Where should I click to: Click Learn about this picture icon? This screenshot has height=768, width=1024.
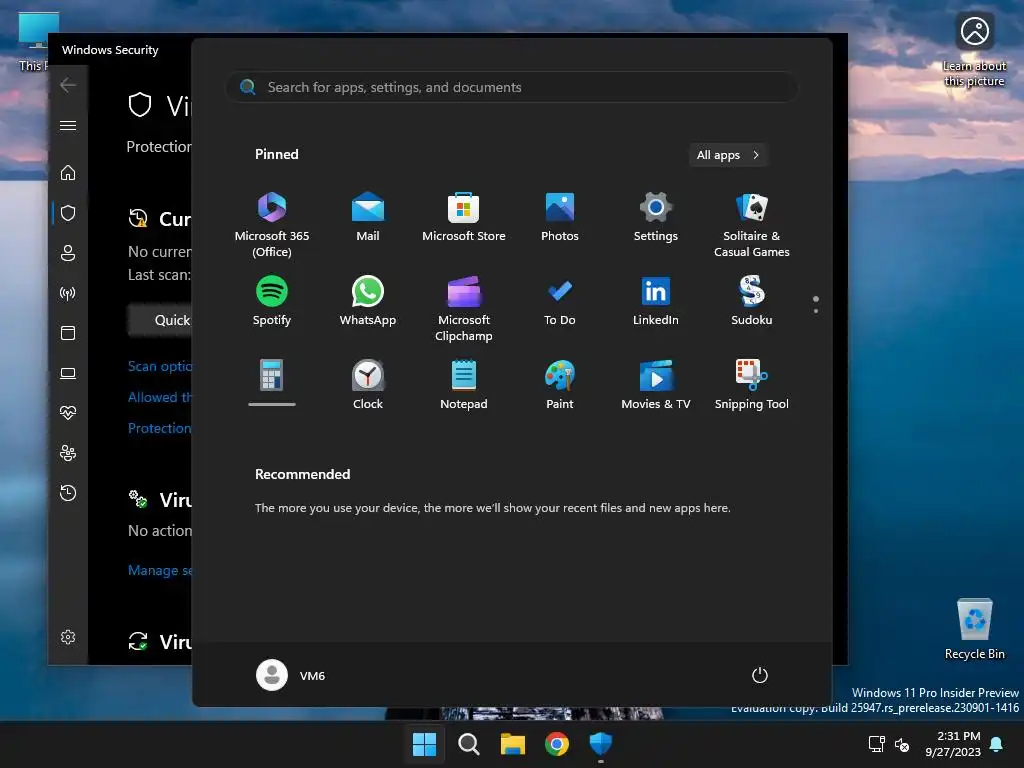(x=974, y=50)
